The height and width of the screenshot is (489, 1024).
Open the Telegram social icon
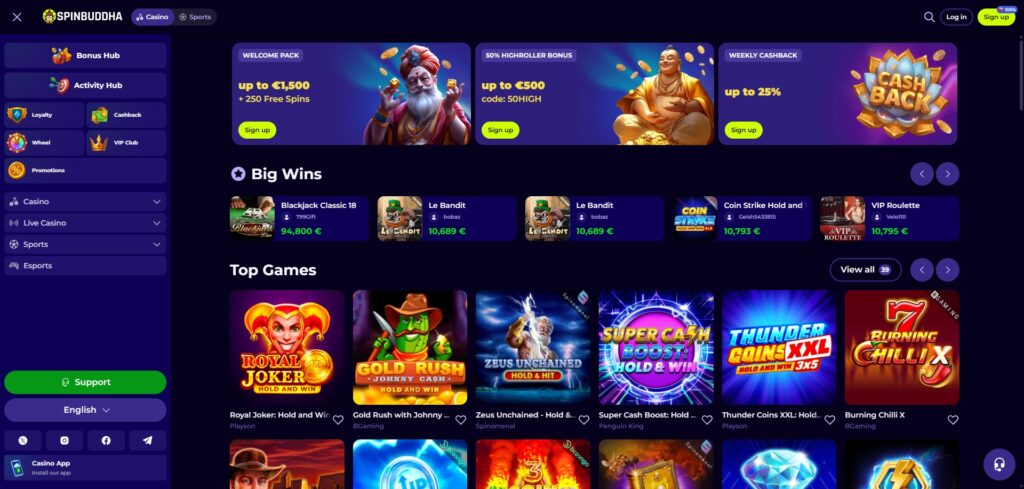point(148,441)
